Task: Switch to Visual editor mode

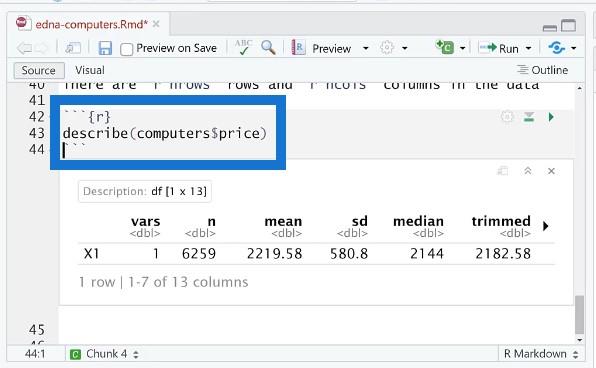Action: pos(90,70)
